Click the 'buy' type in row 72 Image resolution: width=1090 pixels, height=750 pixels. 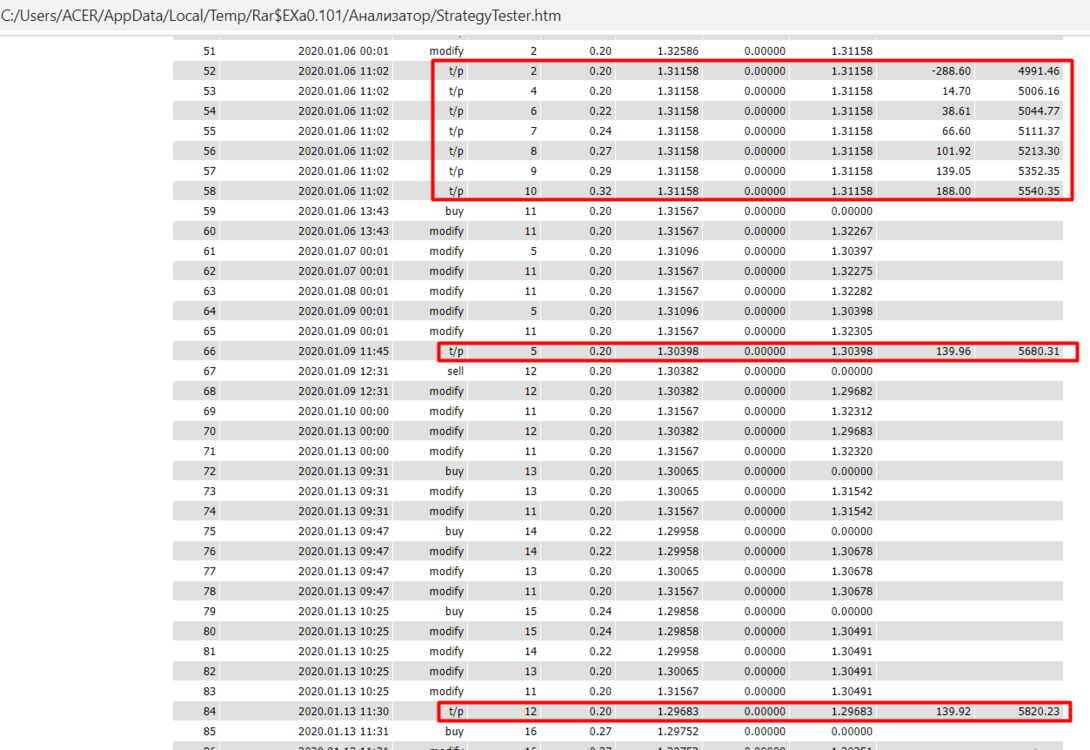(x=455, y=471)
